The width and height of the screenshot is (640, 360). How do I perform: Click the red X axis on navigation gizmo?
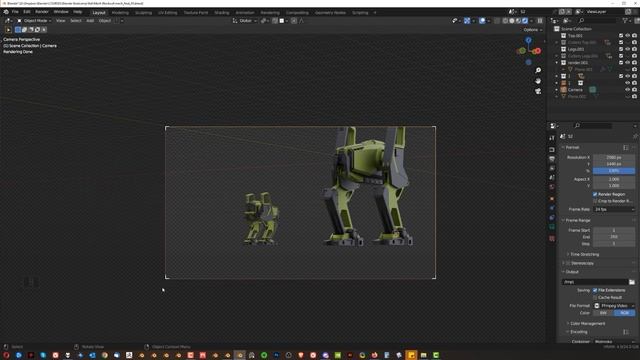pyautogui.click(x=537, y=51)
